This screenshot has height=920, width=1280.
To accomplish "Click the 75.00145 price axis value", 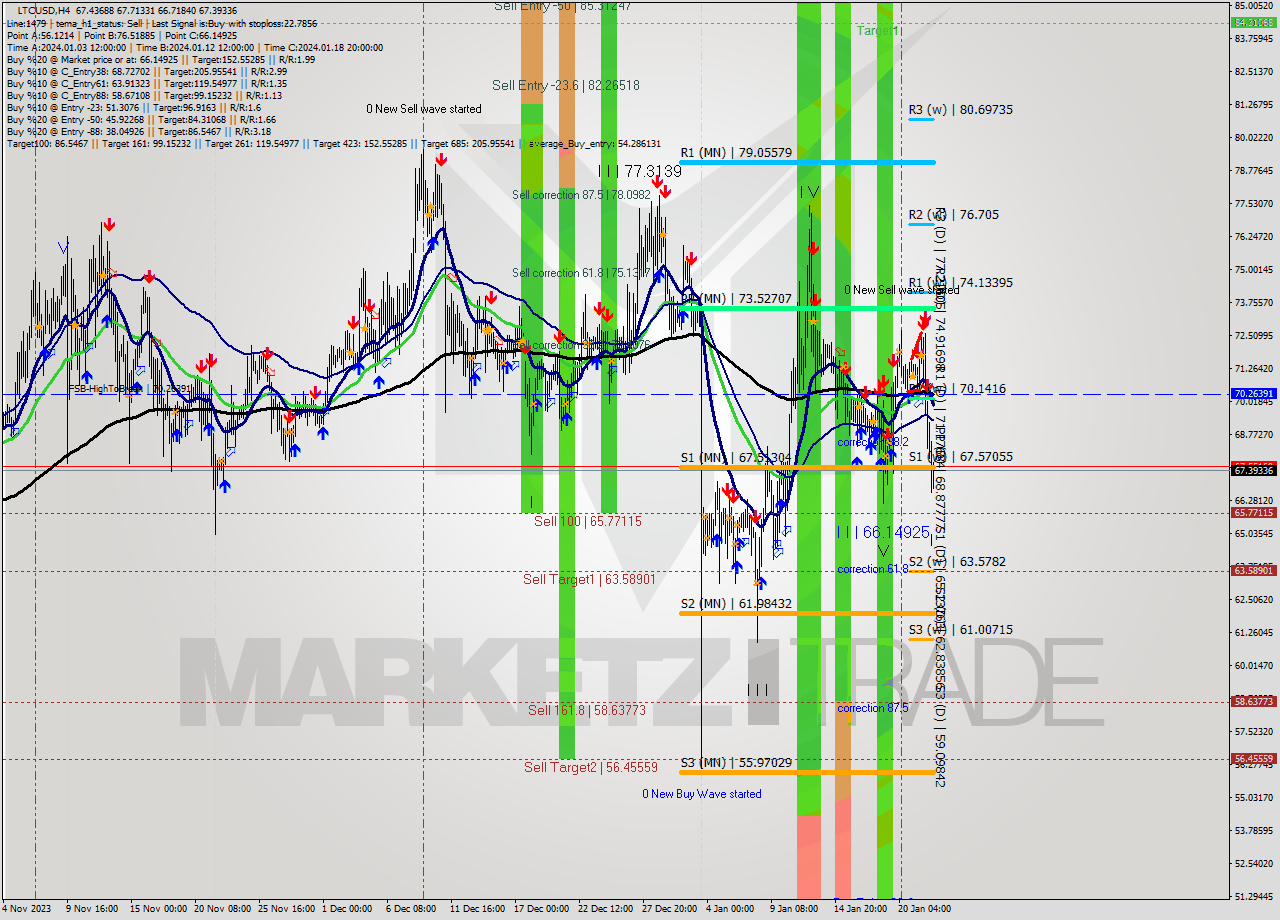I will (1253, 269).
